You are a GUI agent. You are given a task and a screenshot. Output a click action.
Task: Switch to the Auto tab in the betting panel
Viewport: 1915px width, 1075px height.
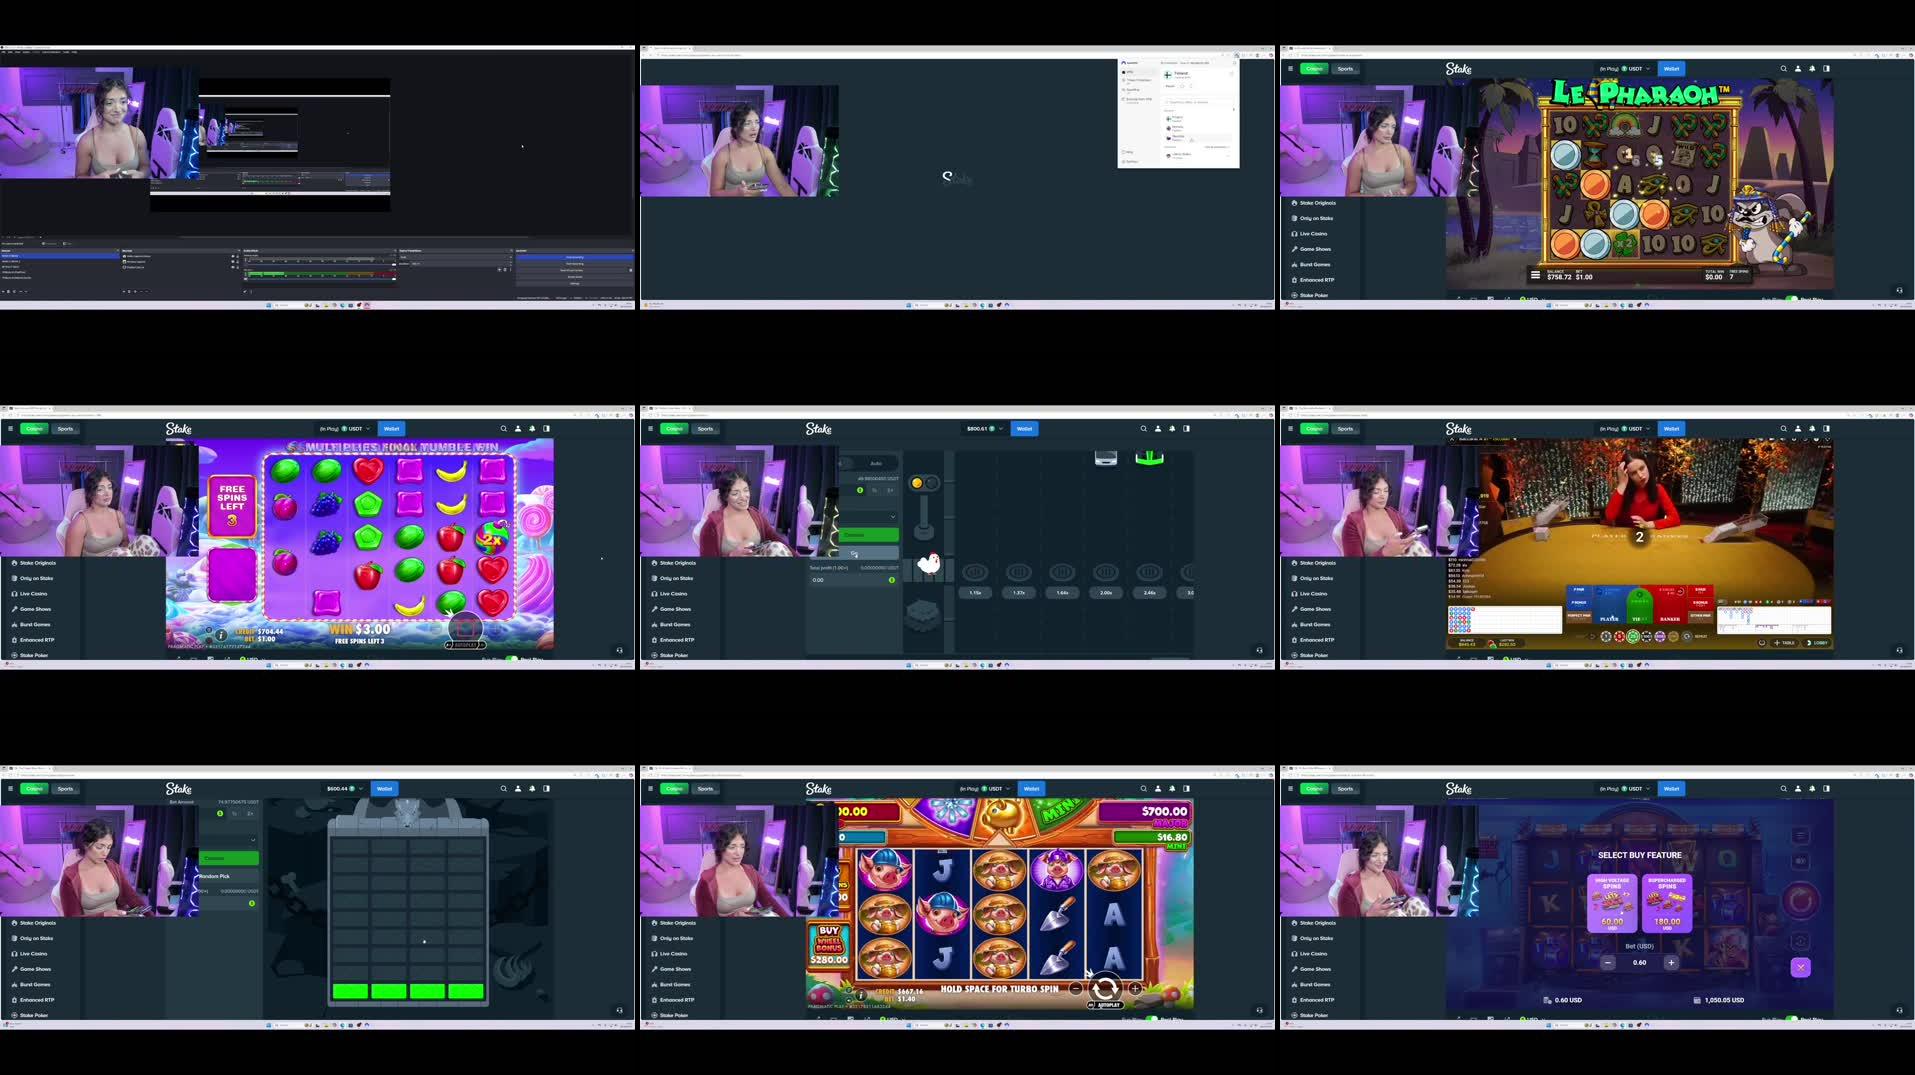[876, 463]
